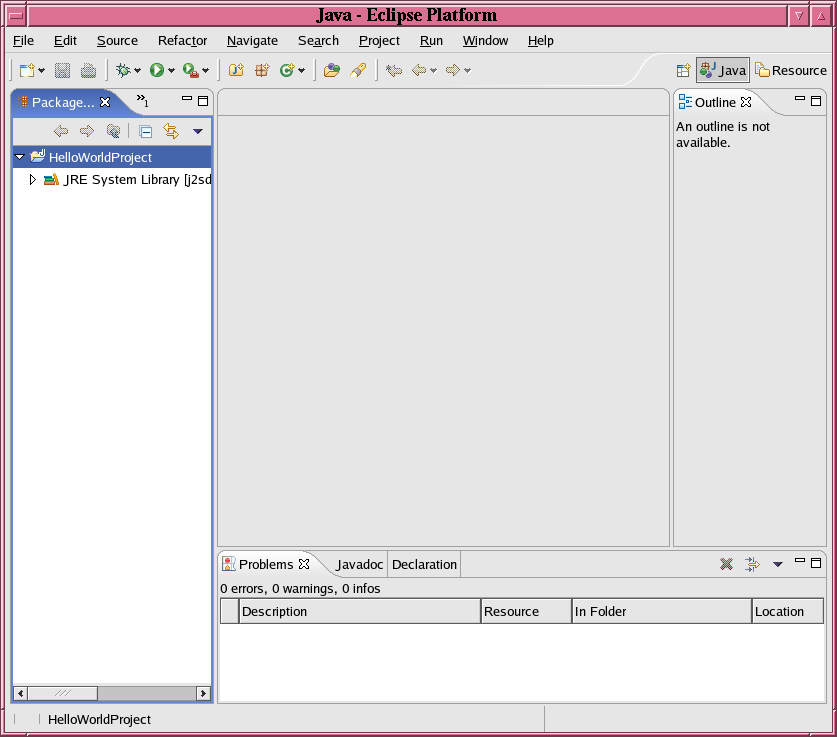Click the Forward navigation arrow in main toolbar

[x=453, y=70]
